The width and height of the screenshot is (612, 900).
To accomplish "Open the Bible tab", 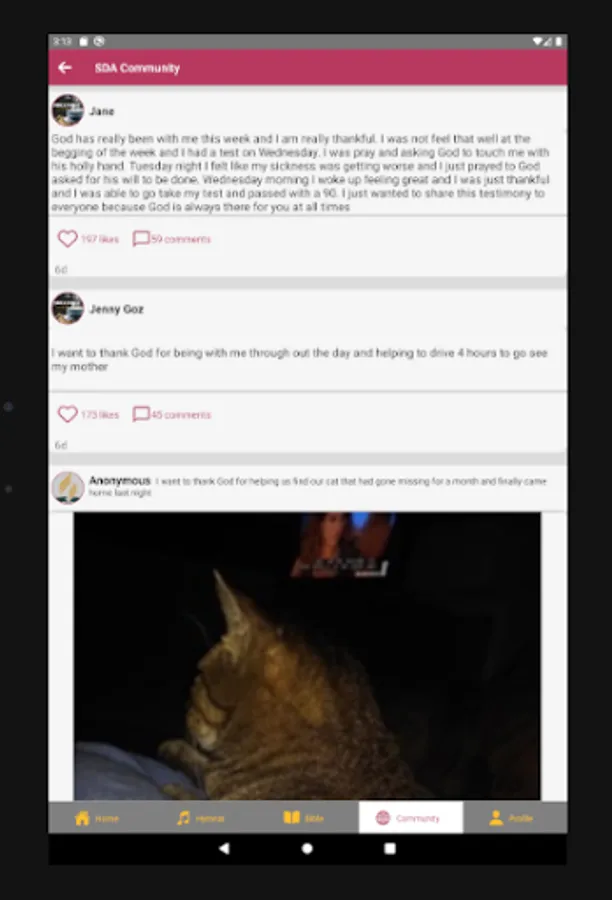I will pos(304,818).
